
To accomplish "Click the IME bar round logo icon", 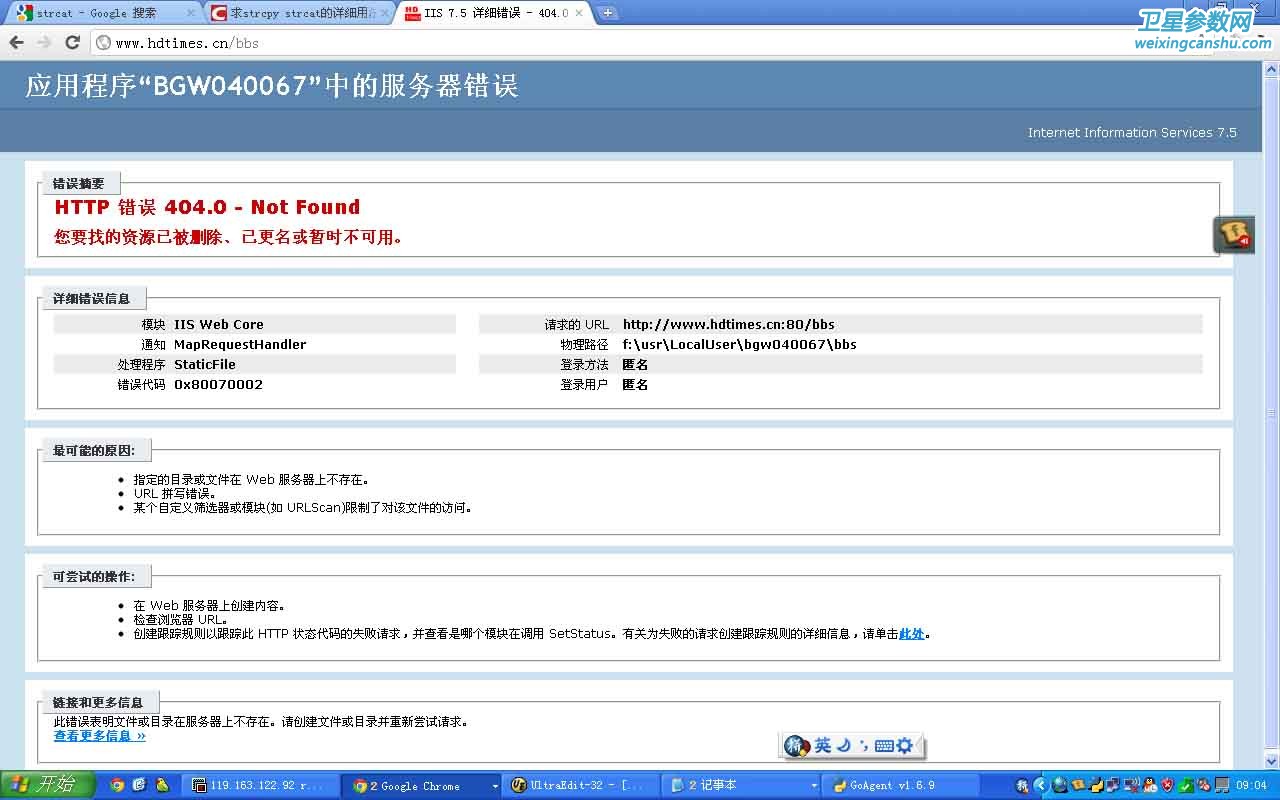I will coord(797,746).
